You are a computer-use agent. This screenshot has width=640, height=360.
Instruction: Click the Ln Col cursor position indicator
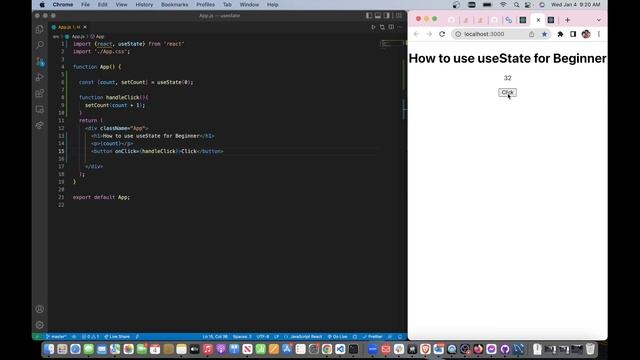pos(215,336)
